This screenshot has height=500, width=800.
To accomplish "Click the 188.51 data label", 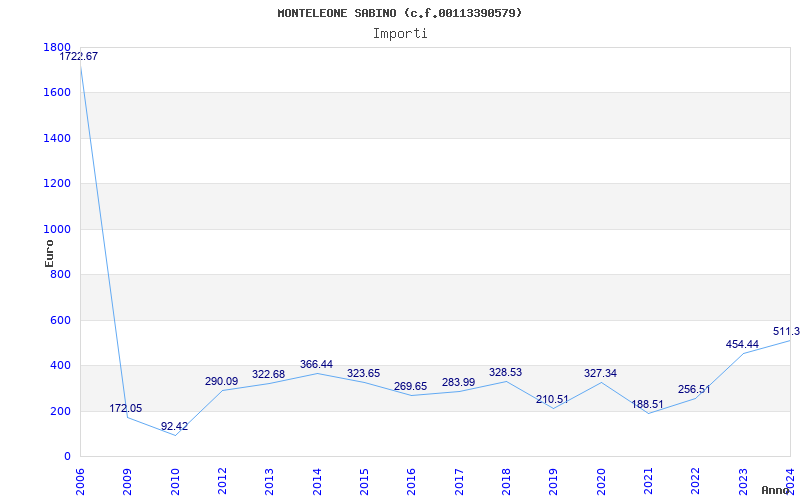I will coord(647,405).
